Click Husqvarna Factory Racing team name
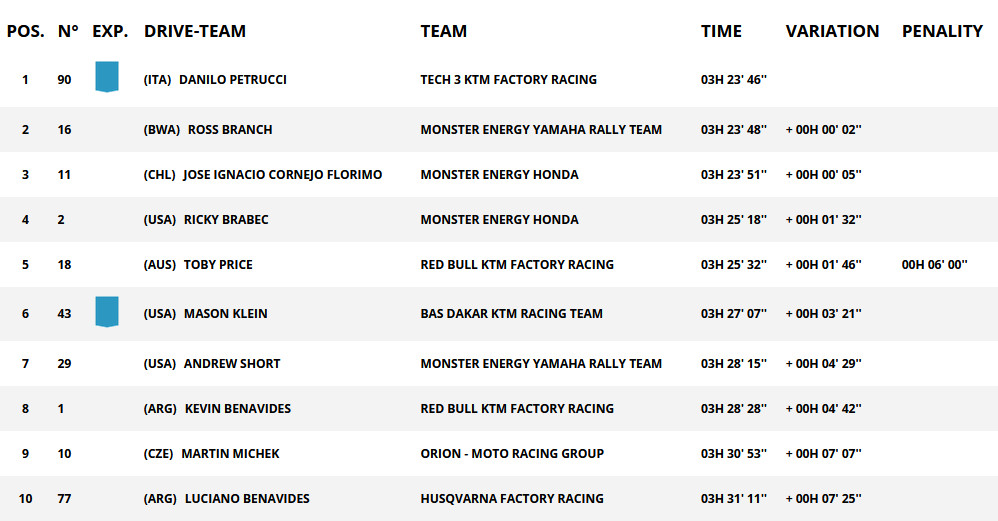Screen dimensions: 998x521 (x=512, y=499)
